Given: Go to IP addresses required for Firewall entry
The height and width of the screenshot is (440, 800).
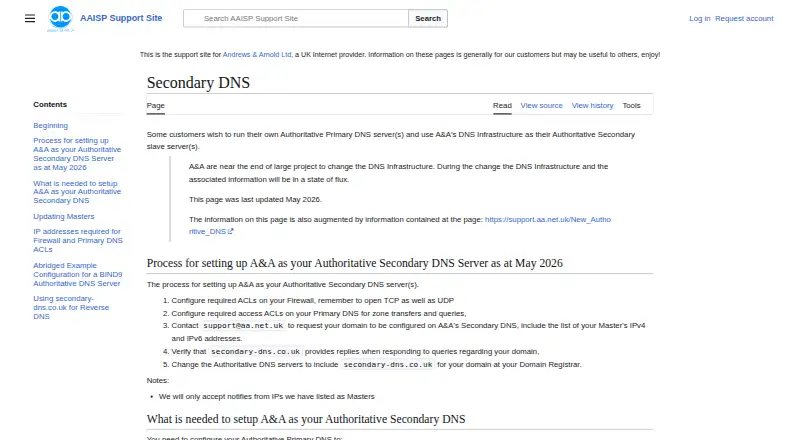Looking at the screenshot, I should (78, 240).
